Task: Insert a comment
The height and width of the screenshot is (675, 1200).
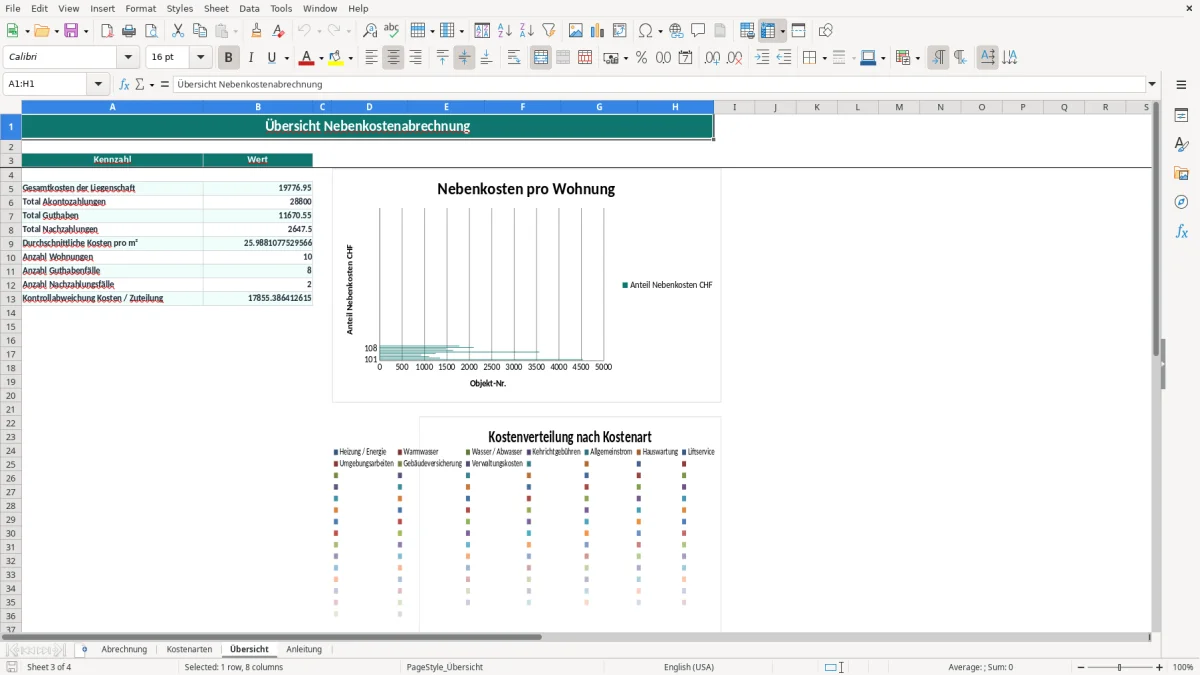Action: (698, 31)
